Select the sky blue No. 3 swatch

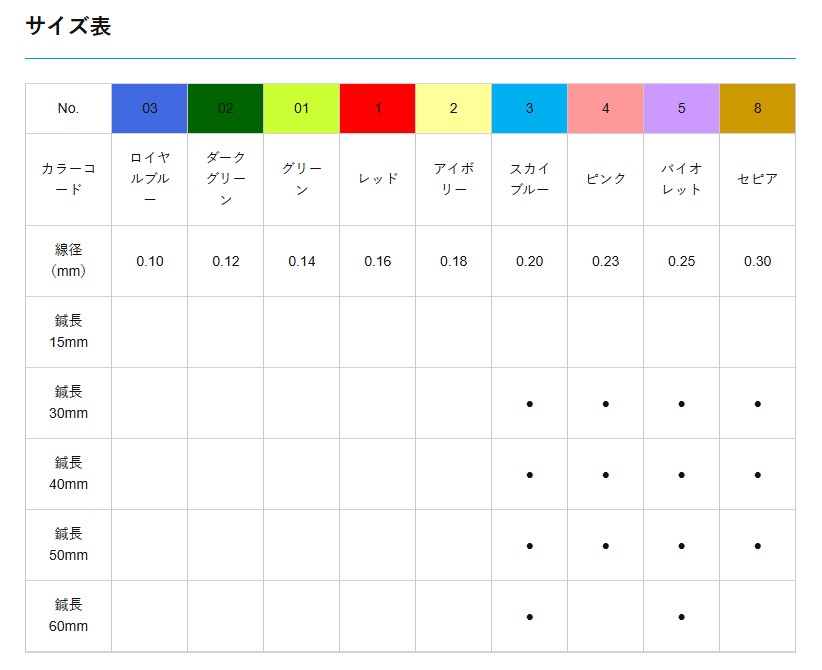pyautogui.click(x=529, y=108)
